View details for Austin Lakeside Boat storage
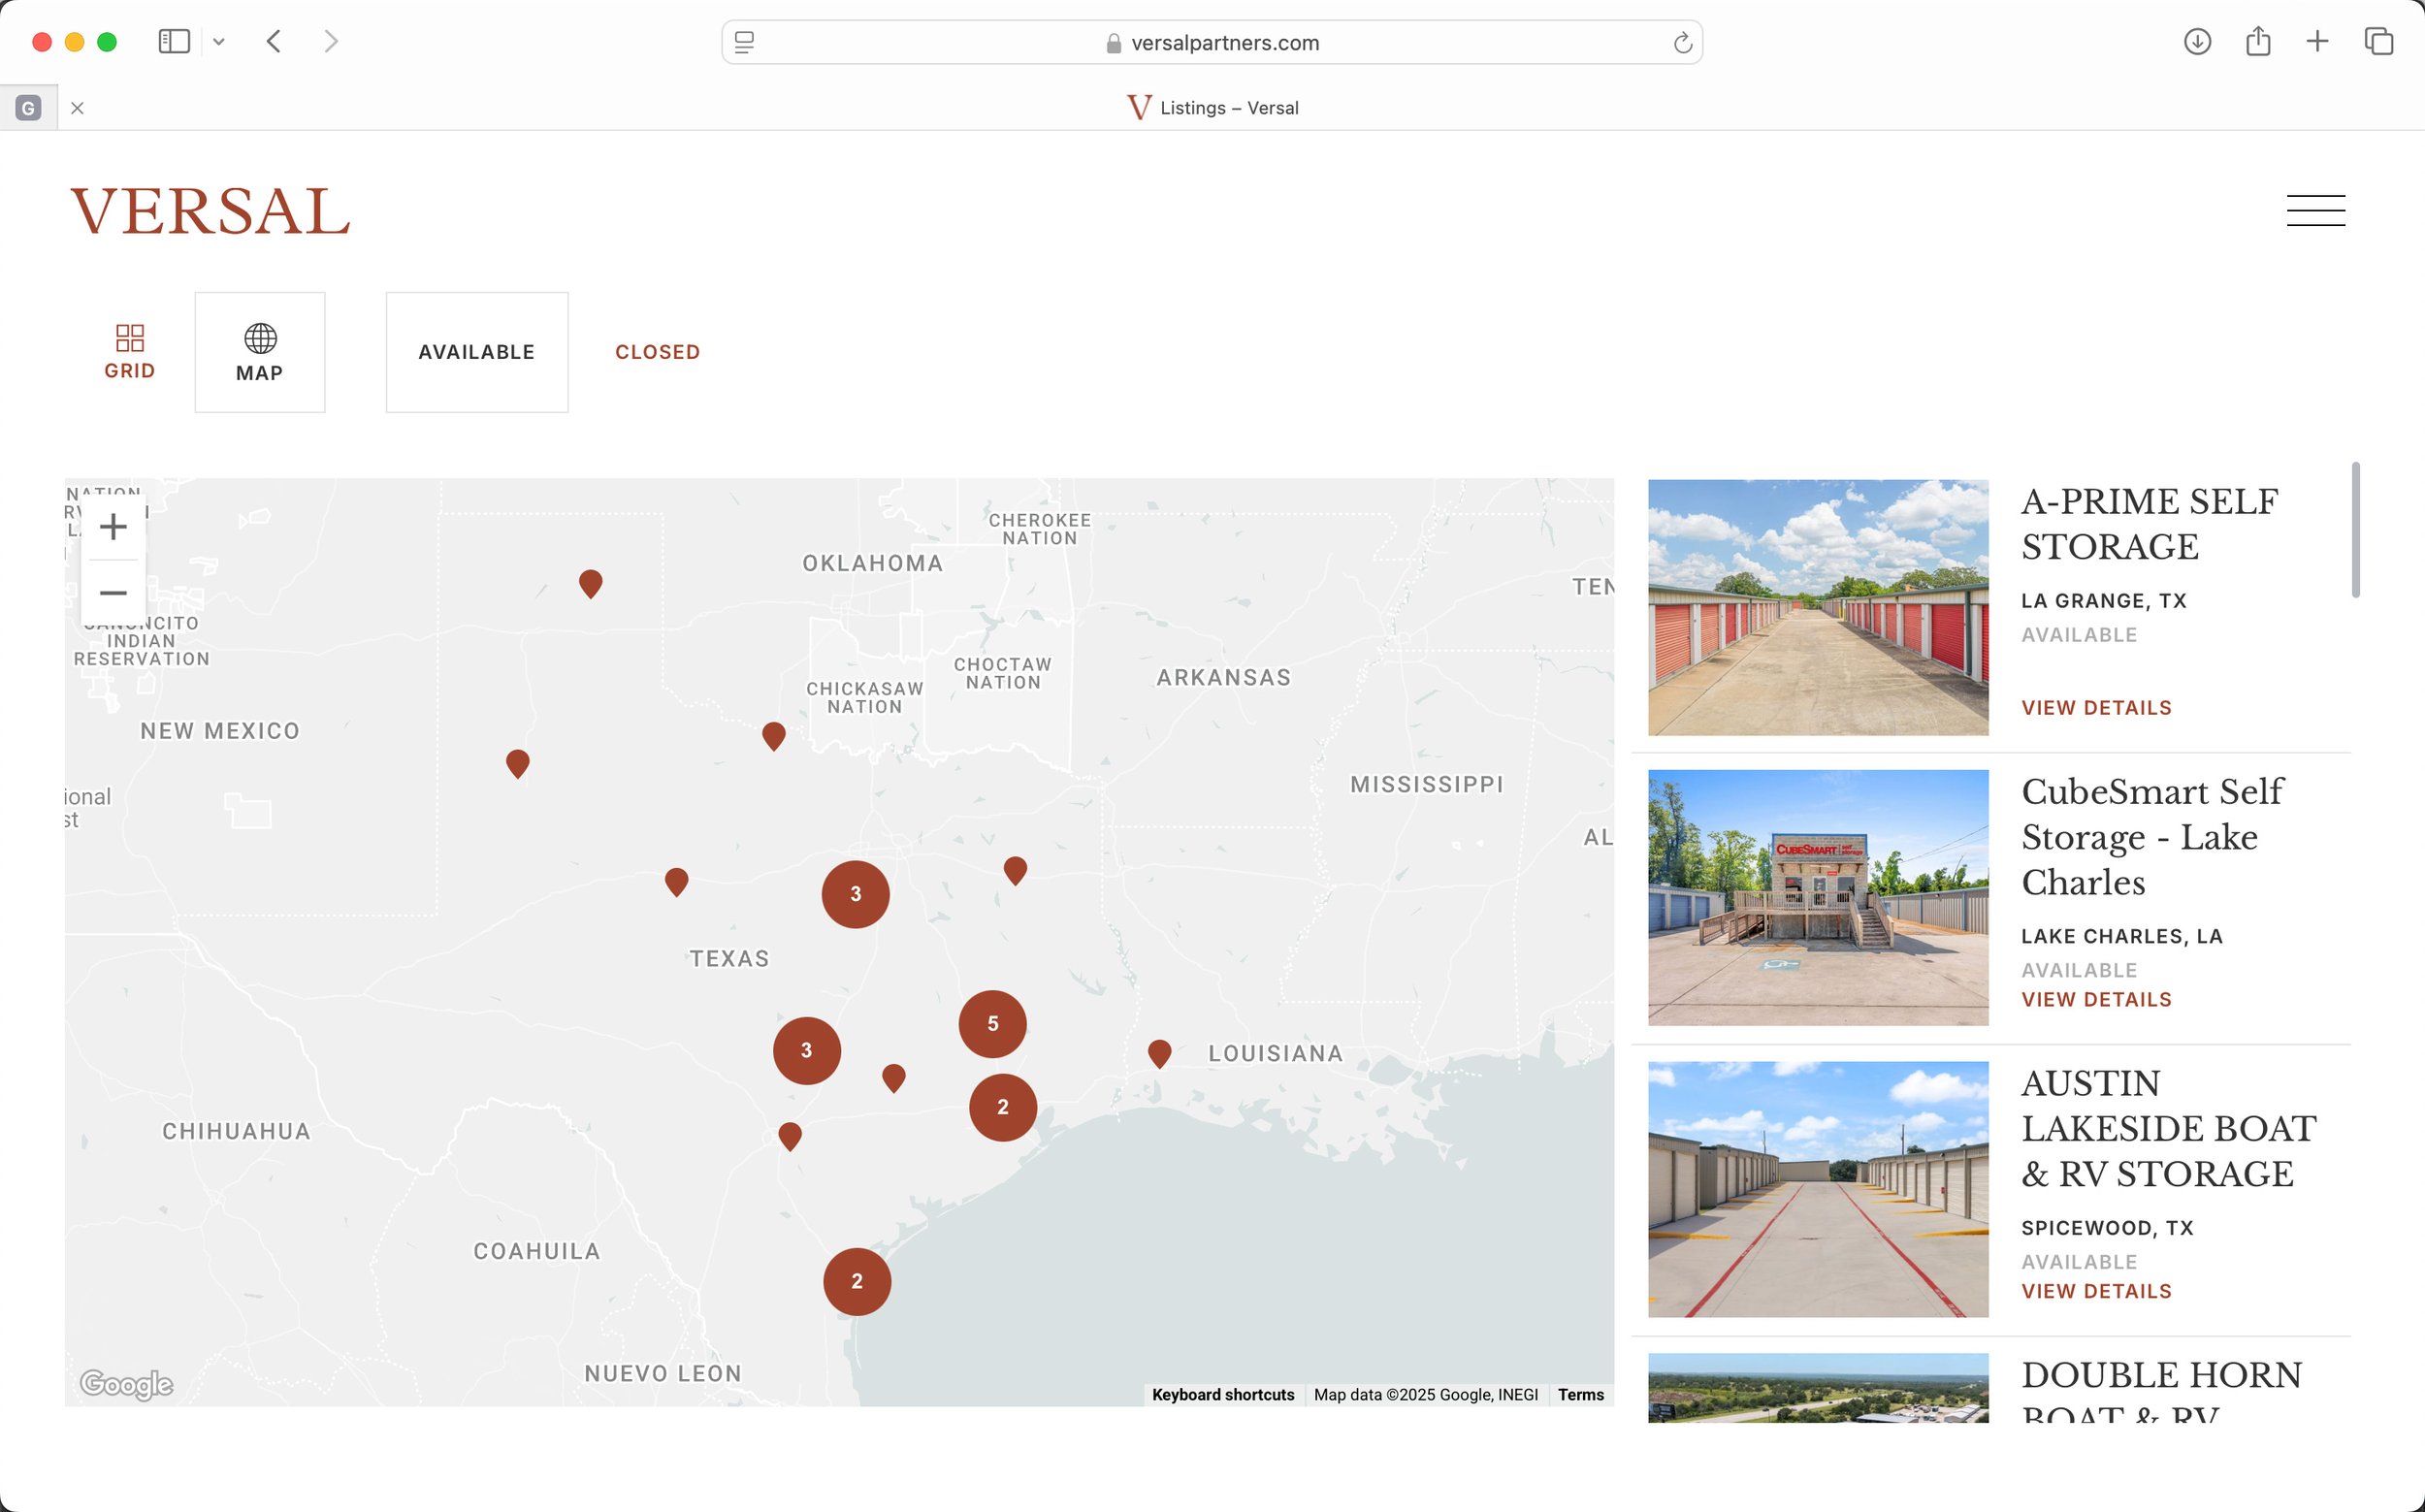 (2096, 1291)
